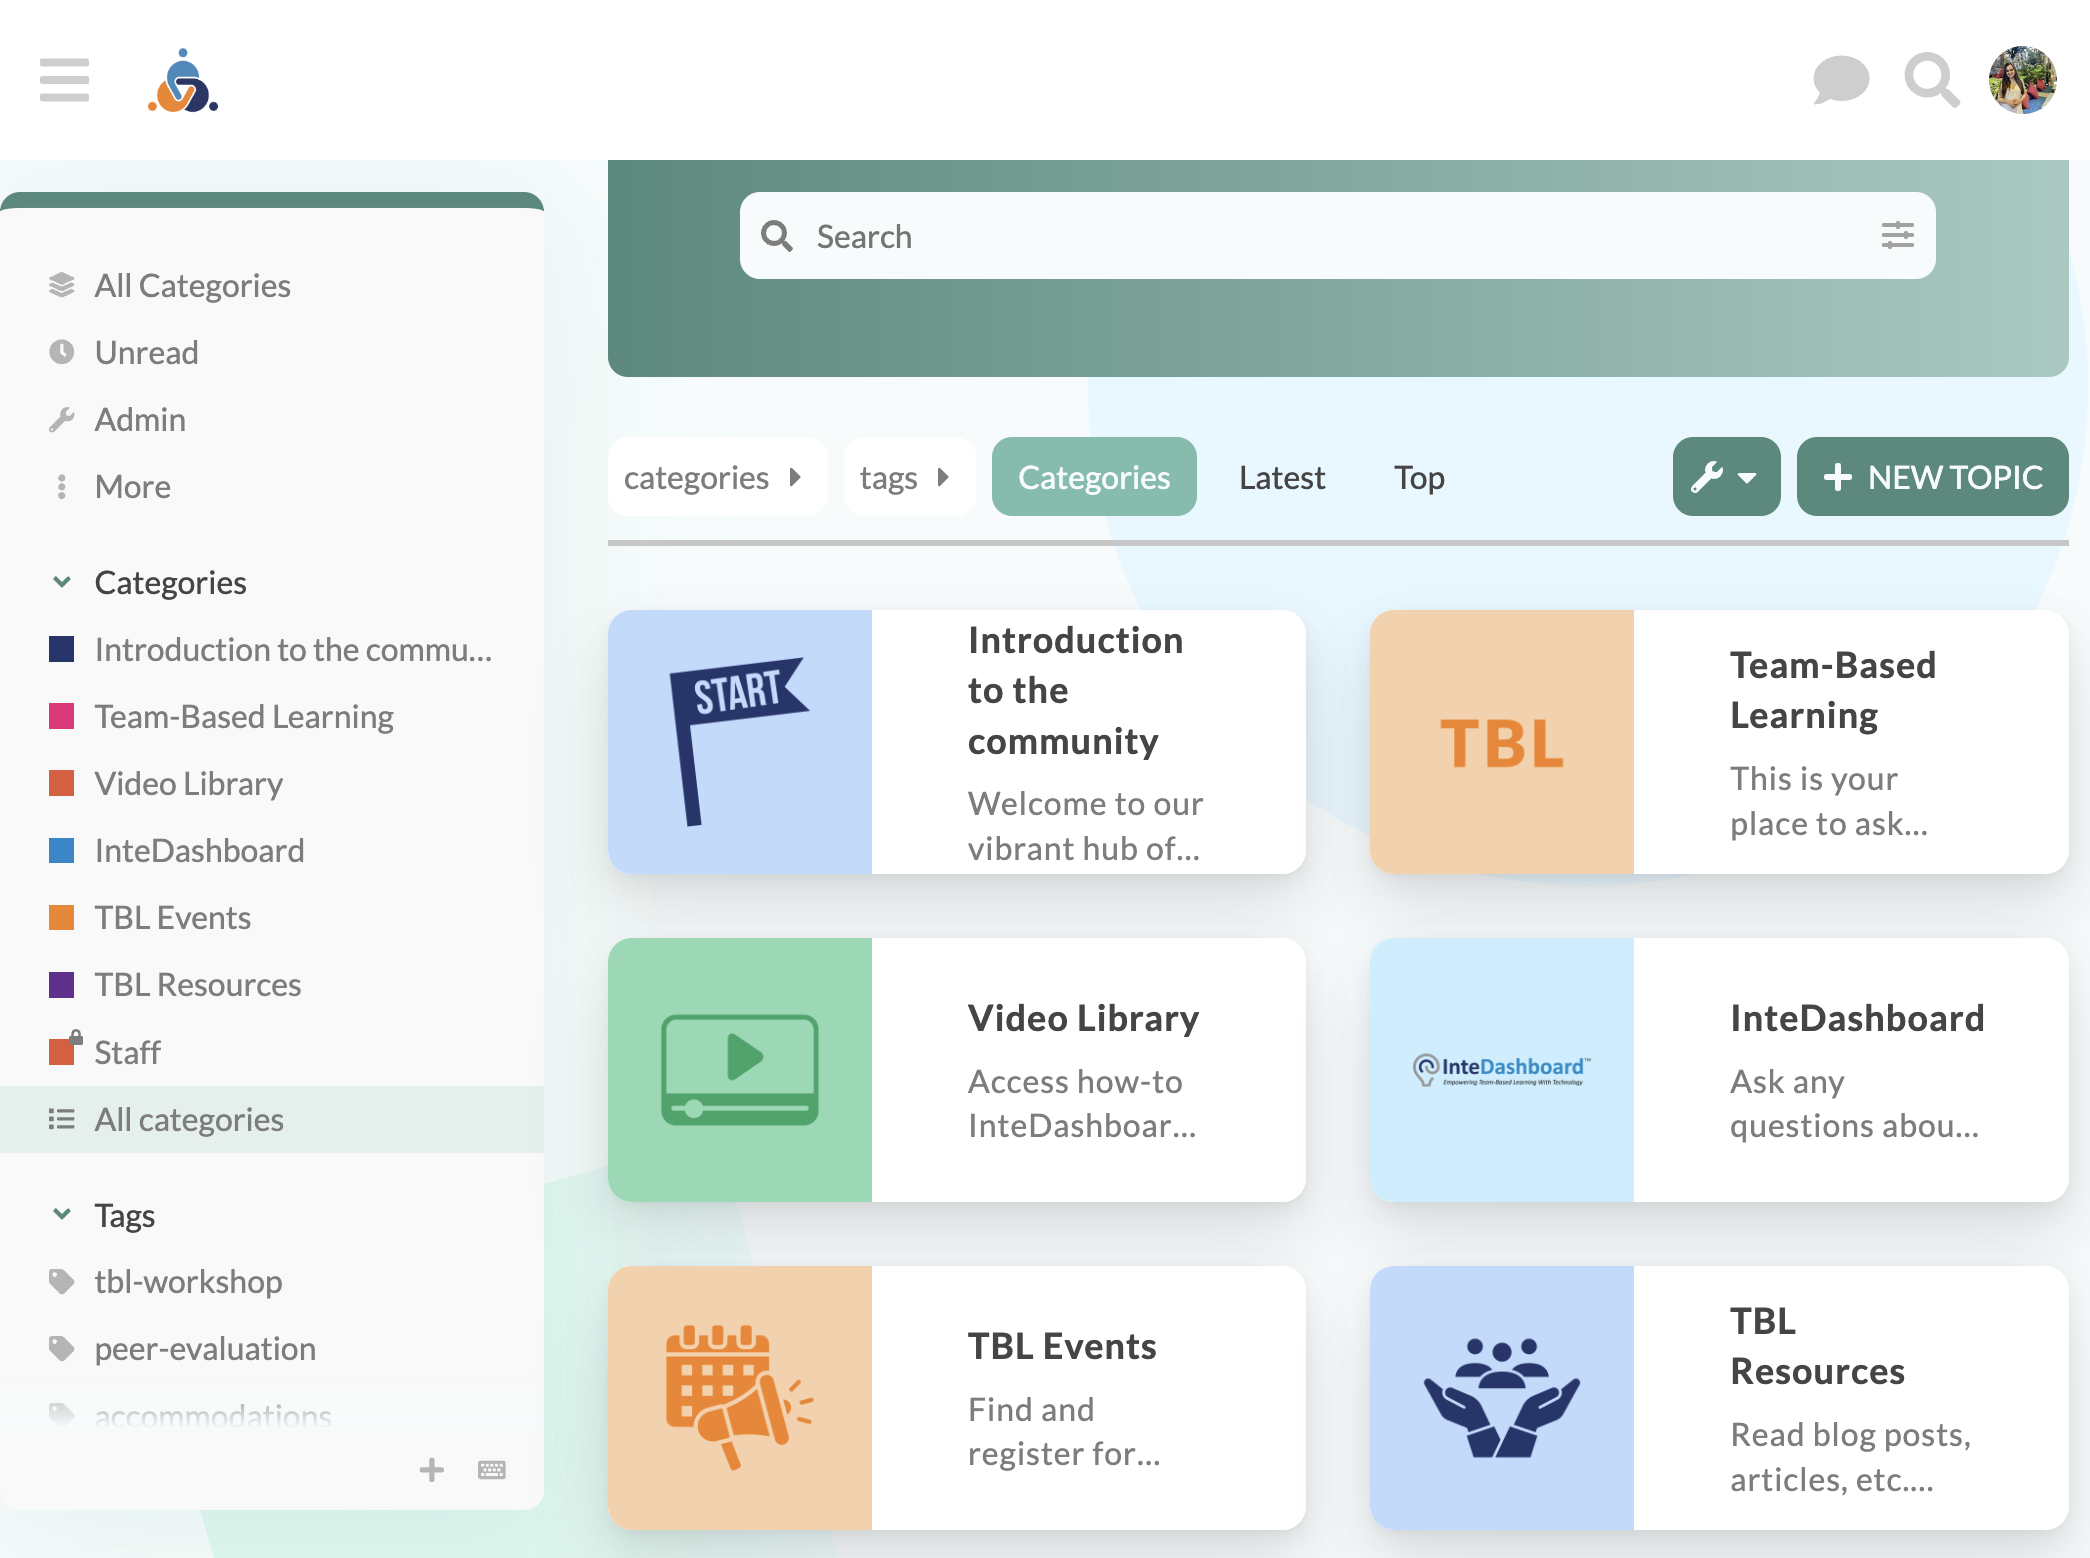Select the peer-evaluation tag

[x=204, y=1349]
